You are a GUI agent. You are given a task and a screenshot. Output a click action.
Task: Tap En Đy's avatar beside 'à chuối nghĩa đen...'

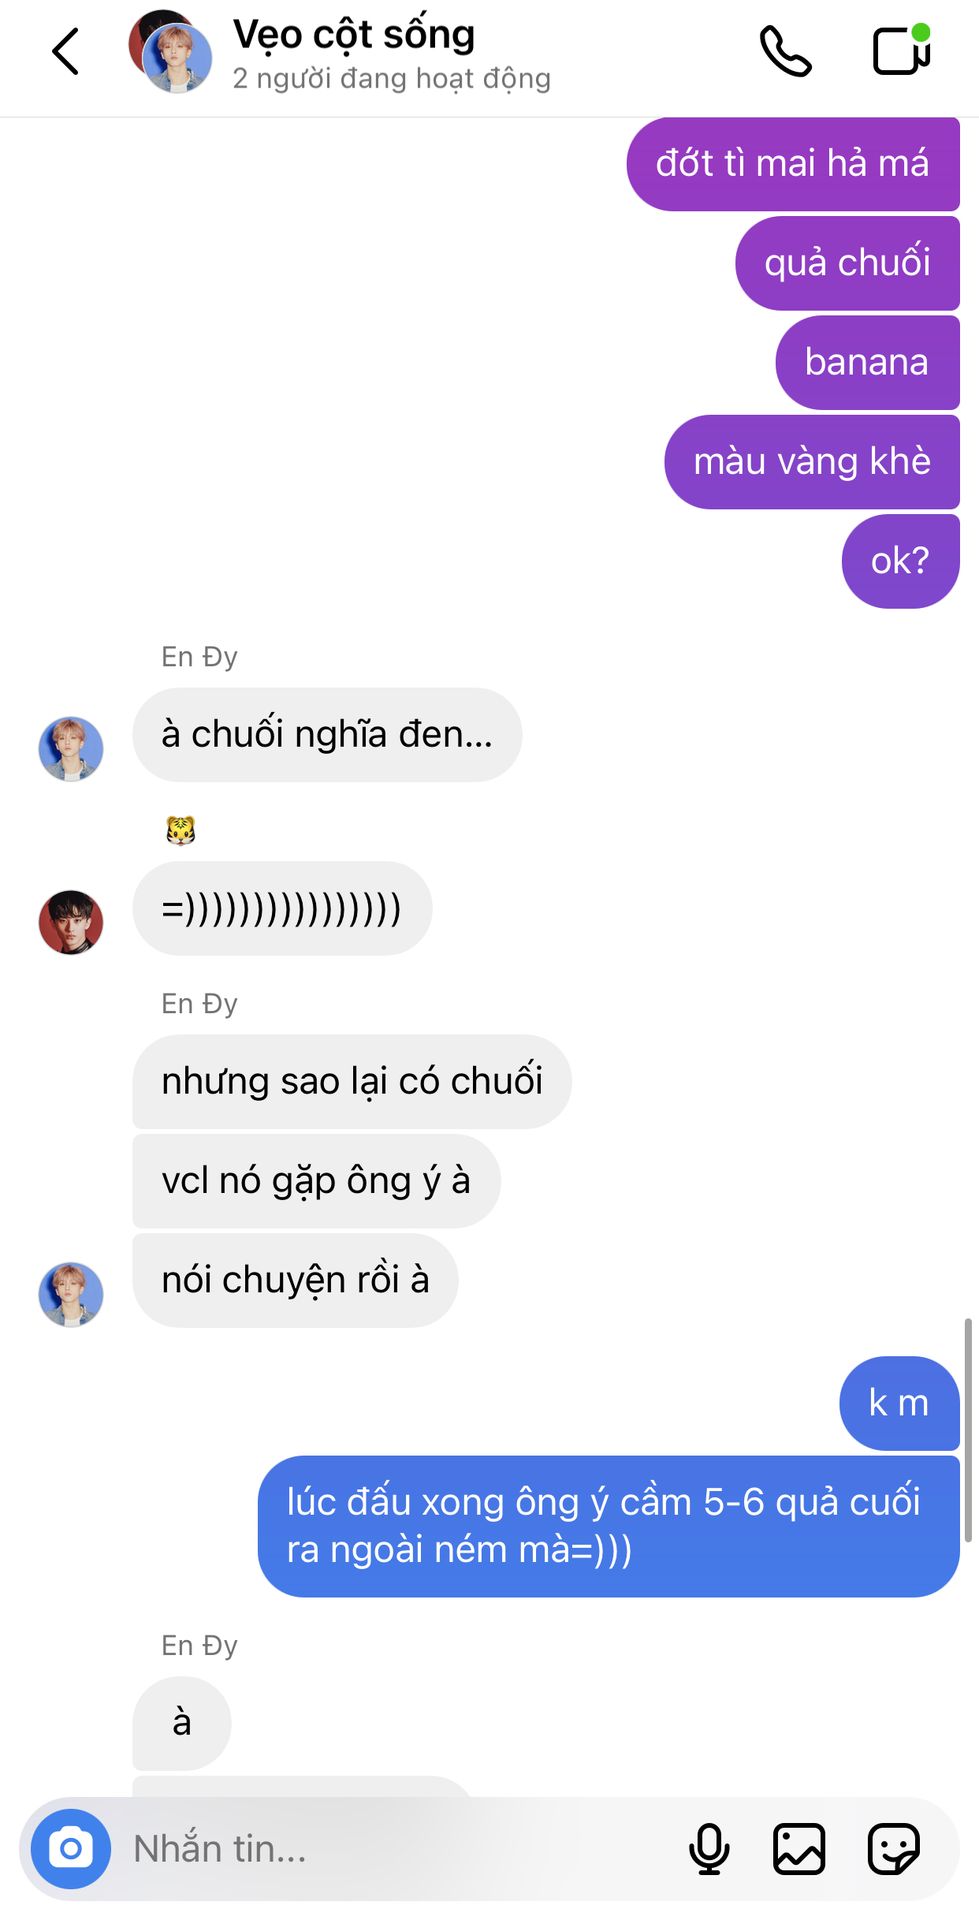pyautogui.click(x=71, y=749)
